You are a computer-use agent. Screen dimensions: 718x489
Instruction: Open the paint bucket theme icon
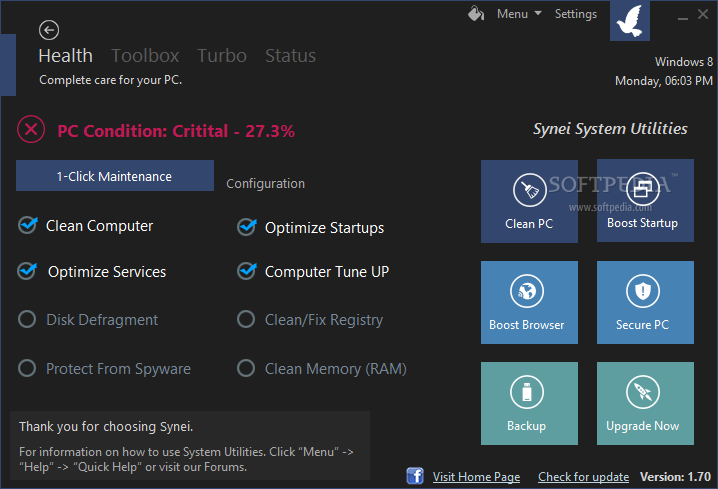click(476, 13)
